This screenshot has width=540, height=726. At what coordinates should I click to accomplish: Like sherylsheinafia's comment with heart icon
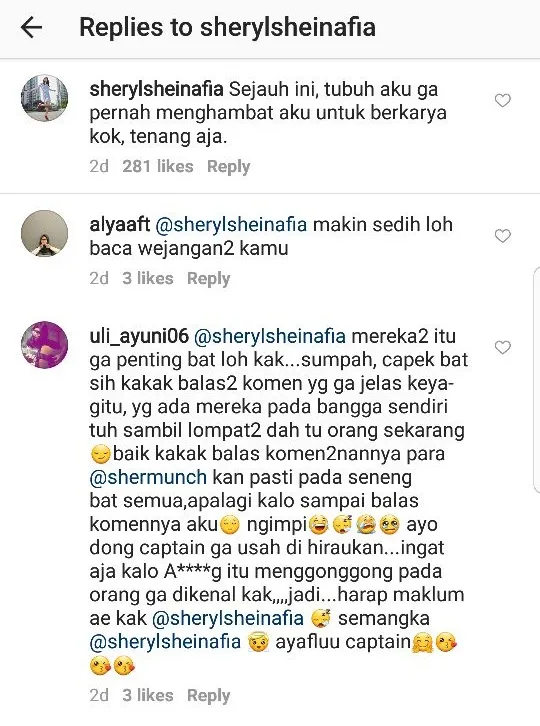coord(502,100)
